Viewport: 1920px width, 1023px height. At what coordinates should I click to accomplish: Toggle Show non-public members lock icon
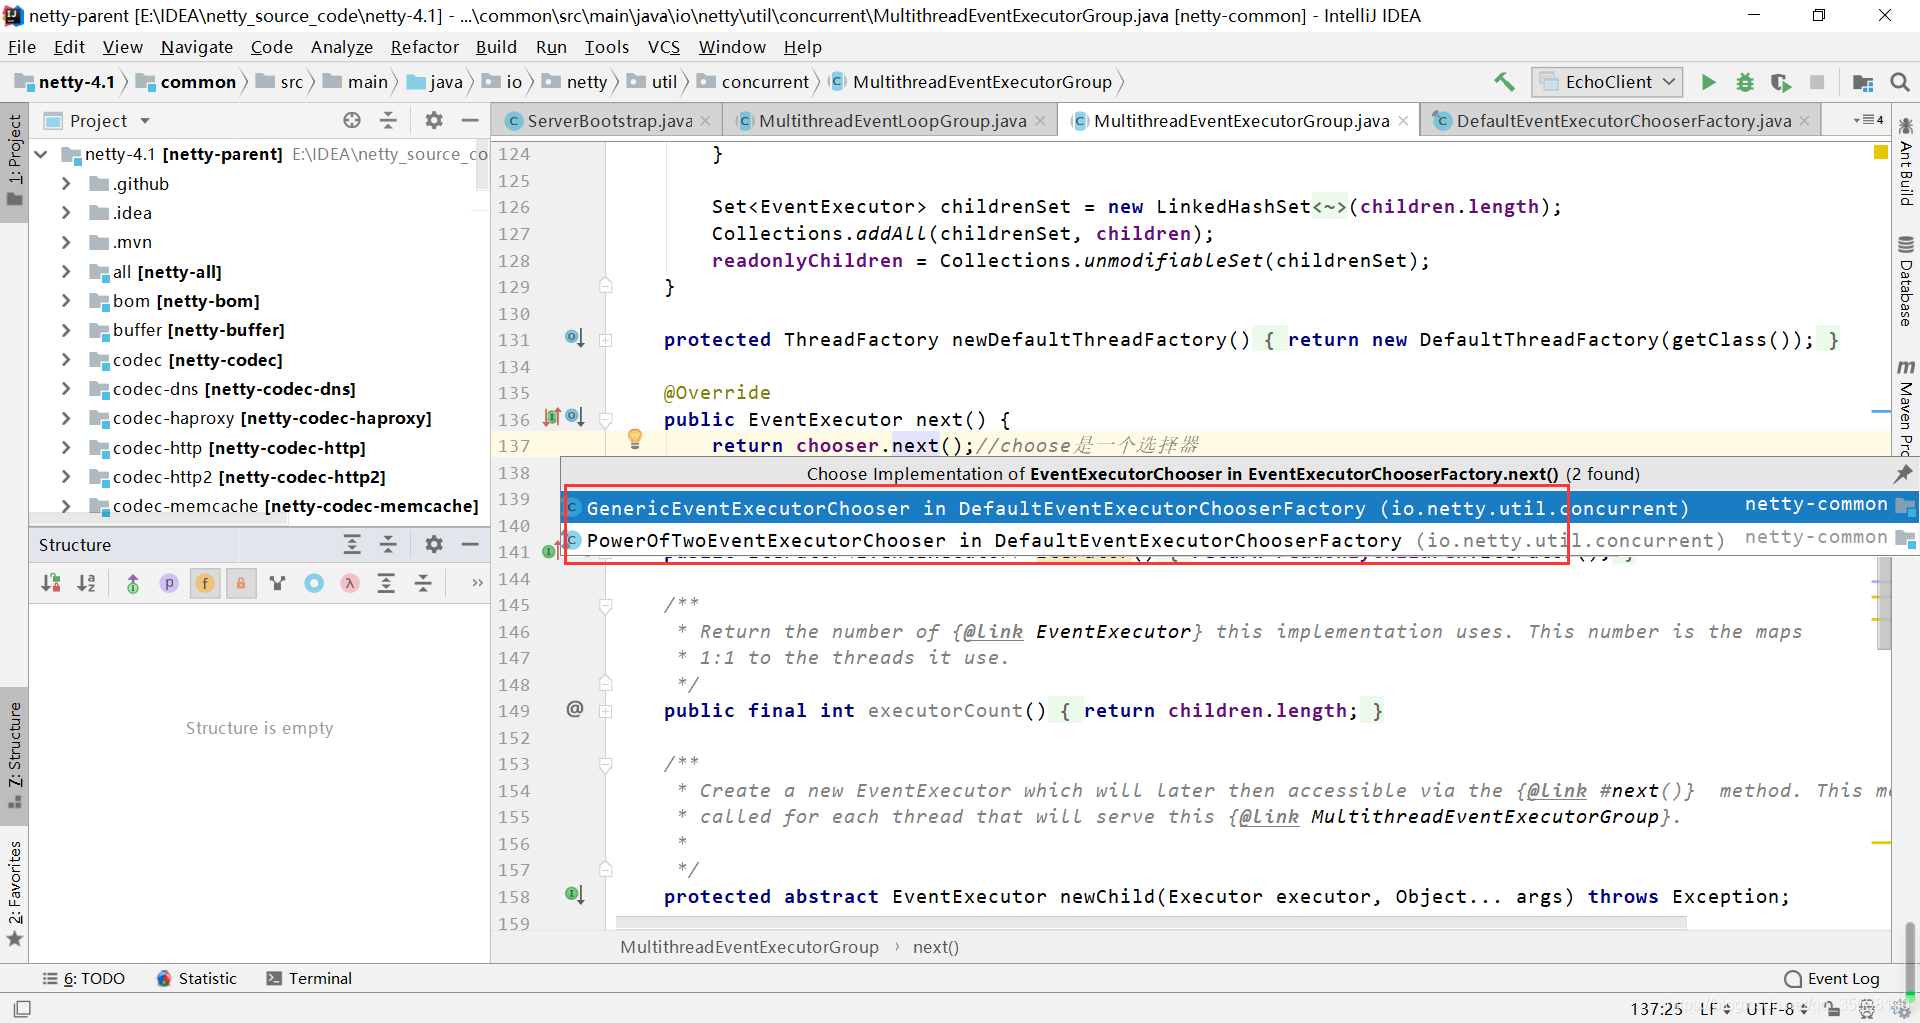tap(241, 583)
